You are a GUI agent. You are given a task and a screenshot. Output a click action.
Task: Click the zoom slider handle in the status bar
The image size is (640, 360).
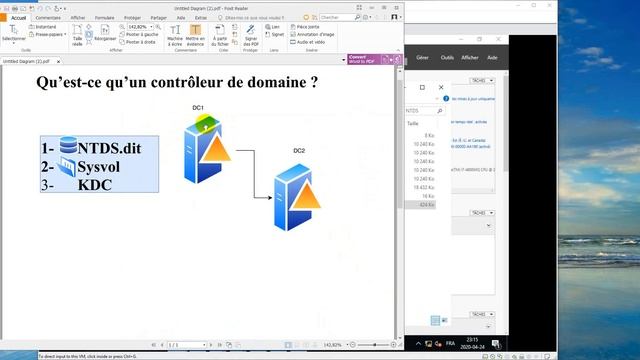tap(375, 345)
